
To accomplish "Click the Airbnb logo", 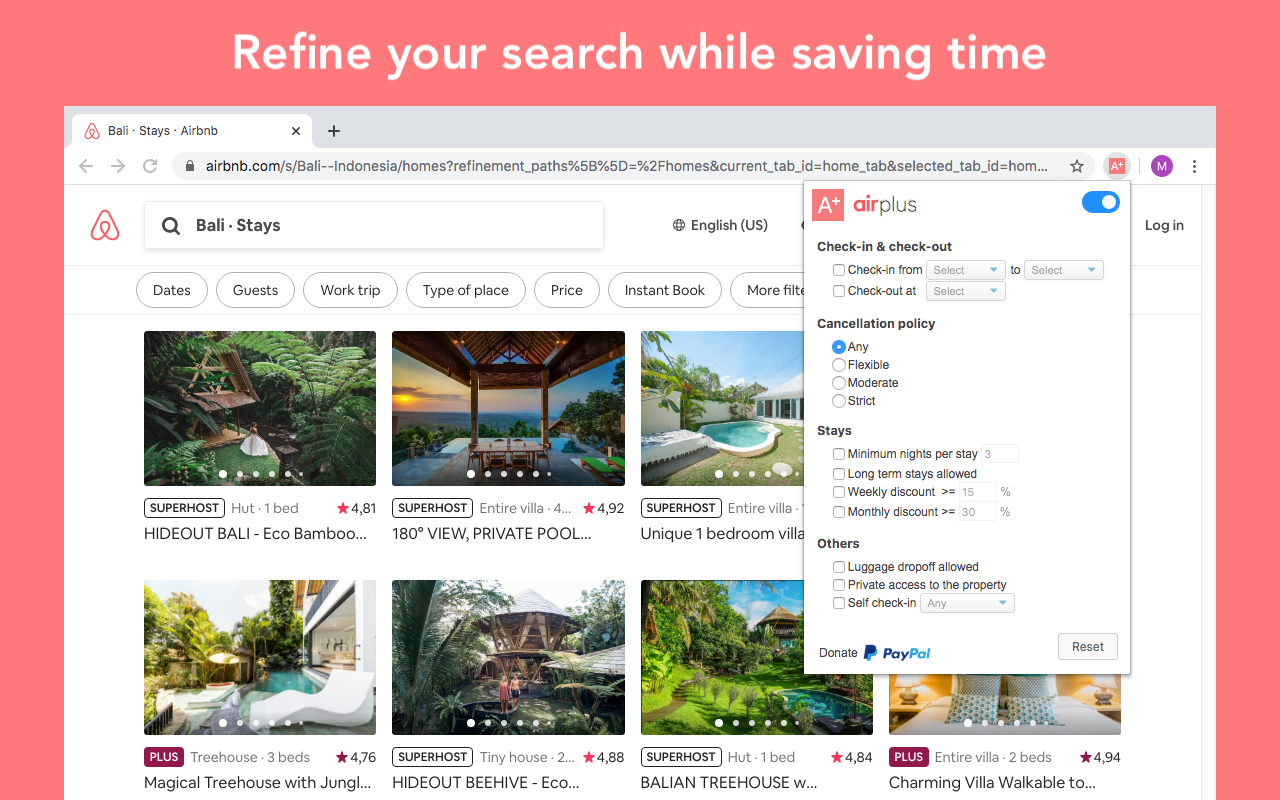I will click(x=105, y=225).
